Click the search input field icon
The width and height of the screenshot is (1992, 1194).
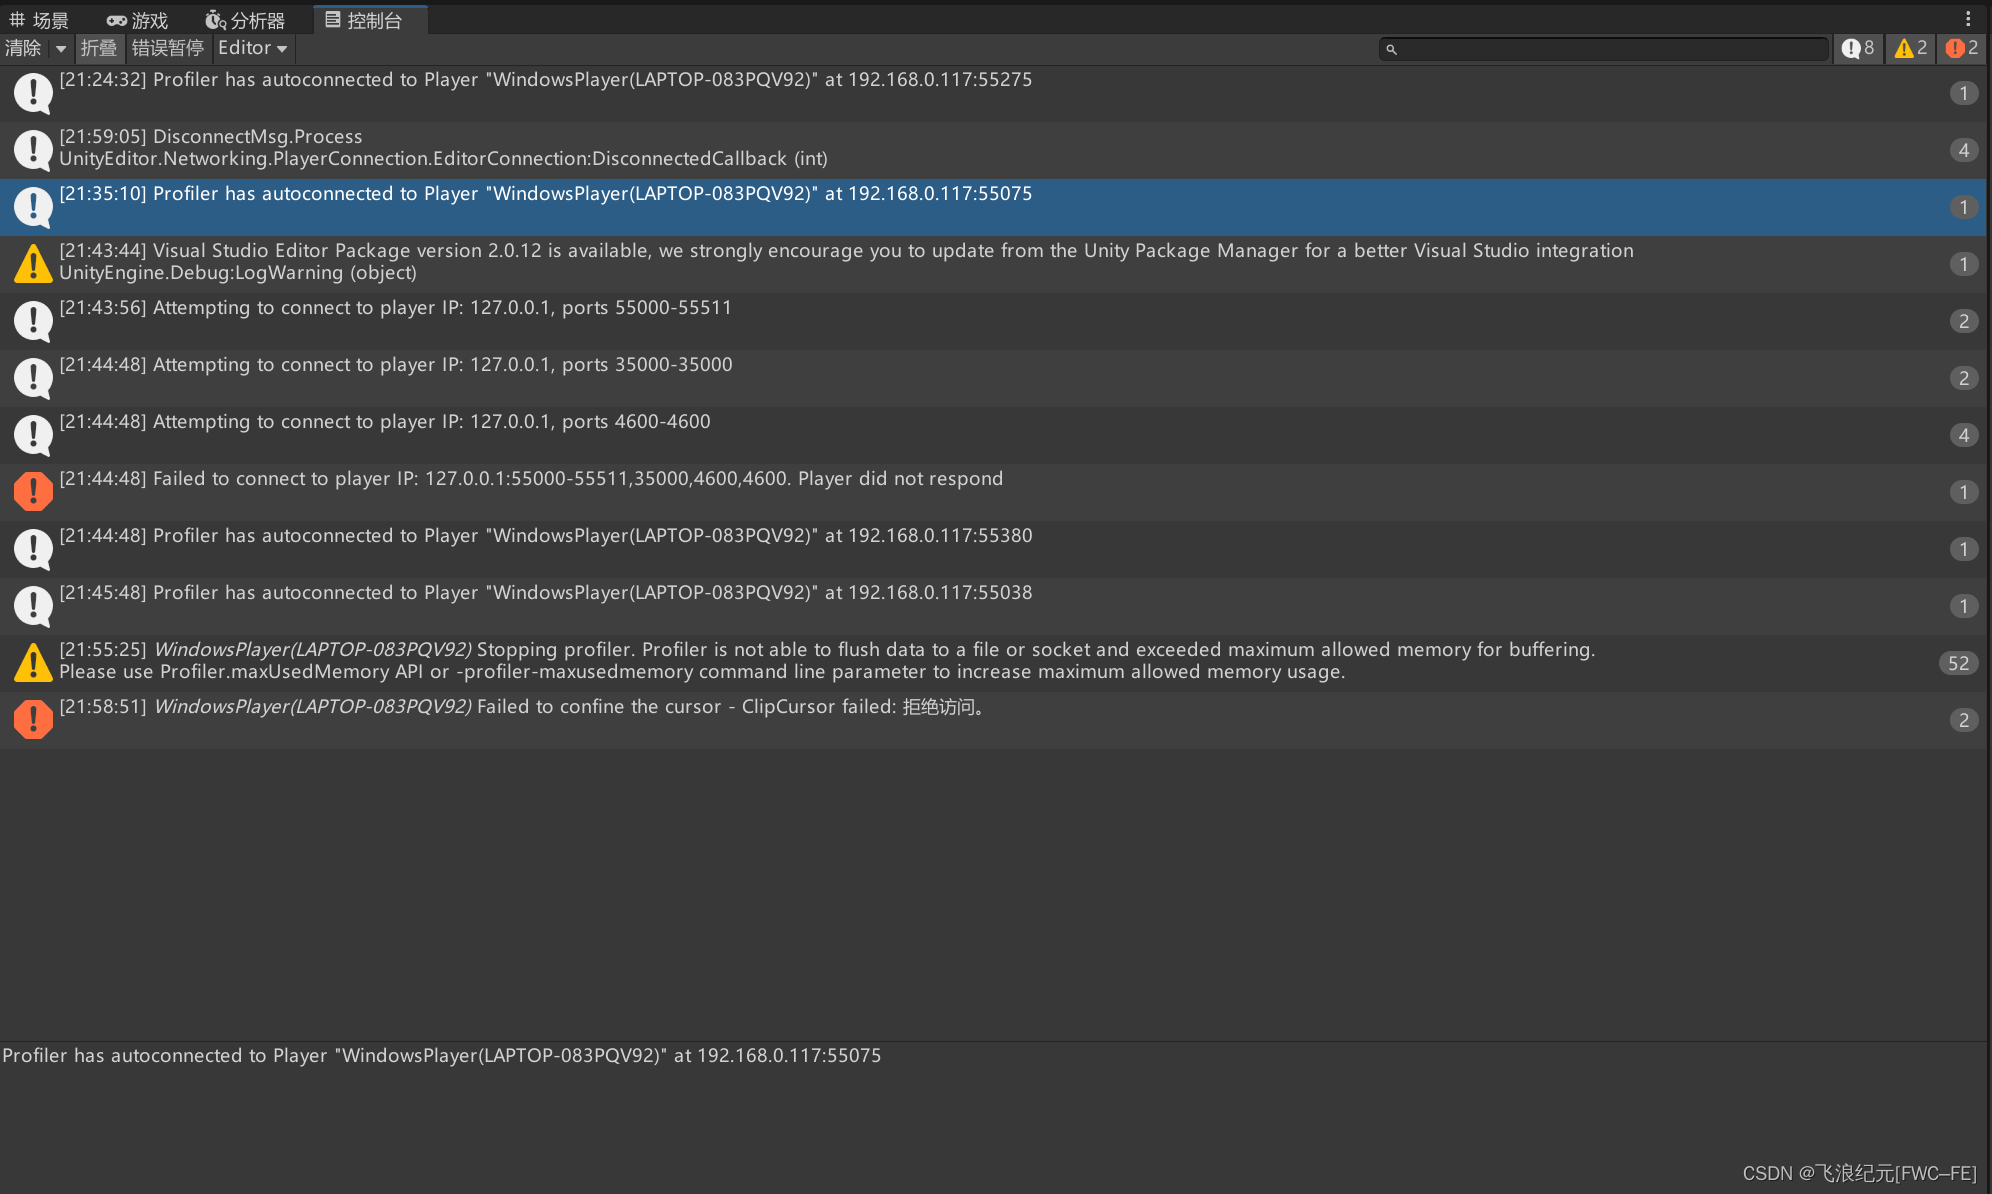click(x=1391, y=48)
